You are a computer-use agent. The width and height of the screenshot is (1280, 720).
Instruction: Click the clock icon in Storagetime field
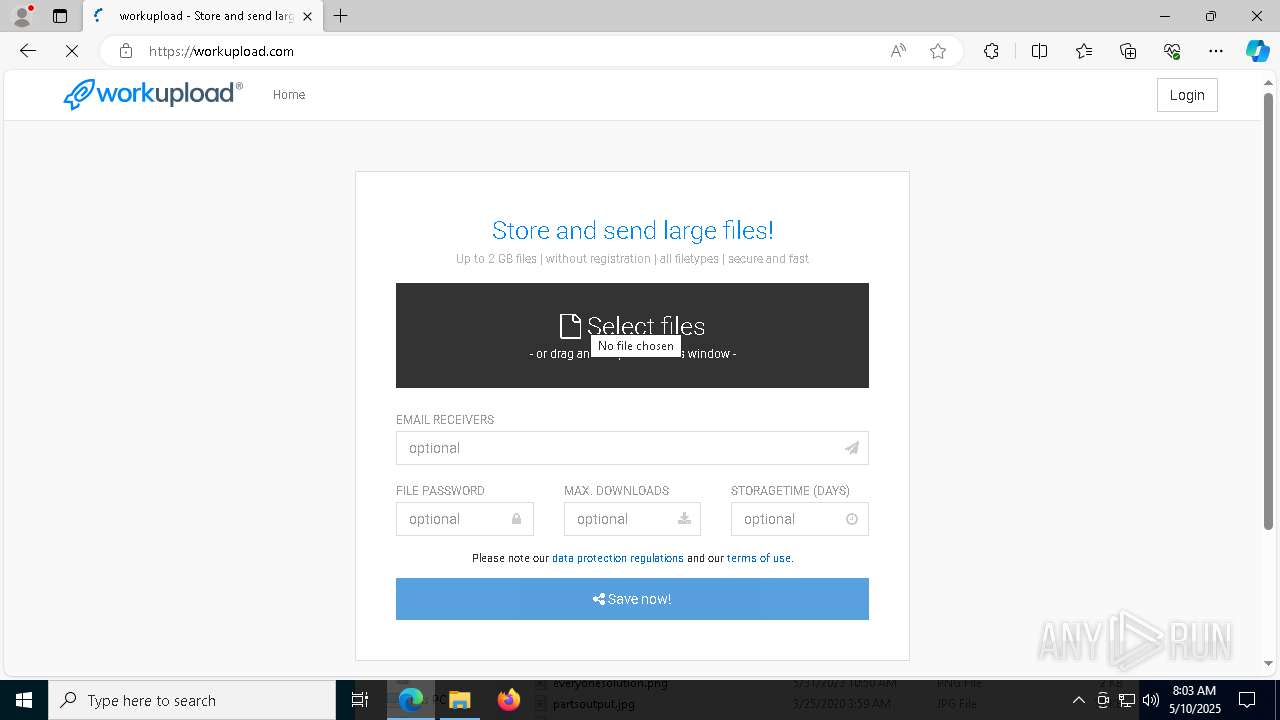tap(852, 519)
